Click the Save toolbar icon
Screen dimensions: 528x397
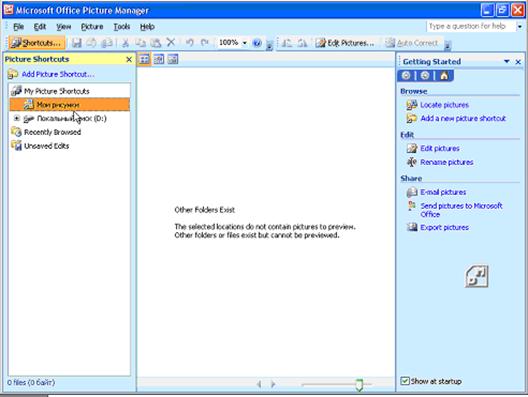[77, 43]
